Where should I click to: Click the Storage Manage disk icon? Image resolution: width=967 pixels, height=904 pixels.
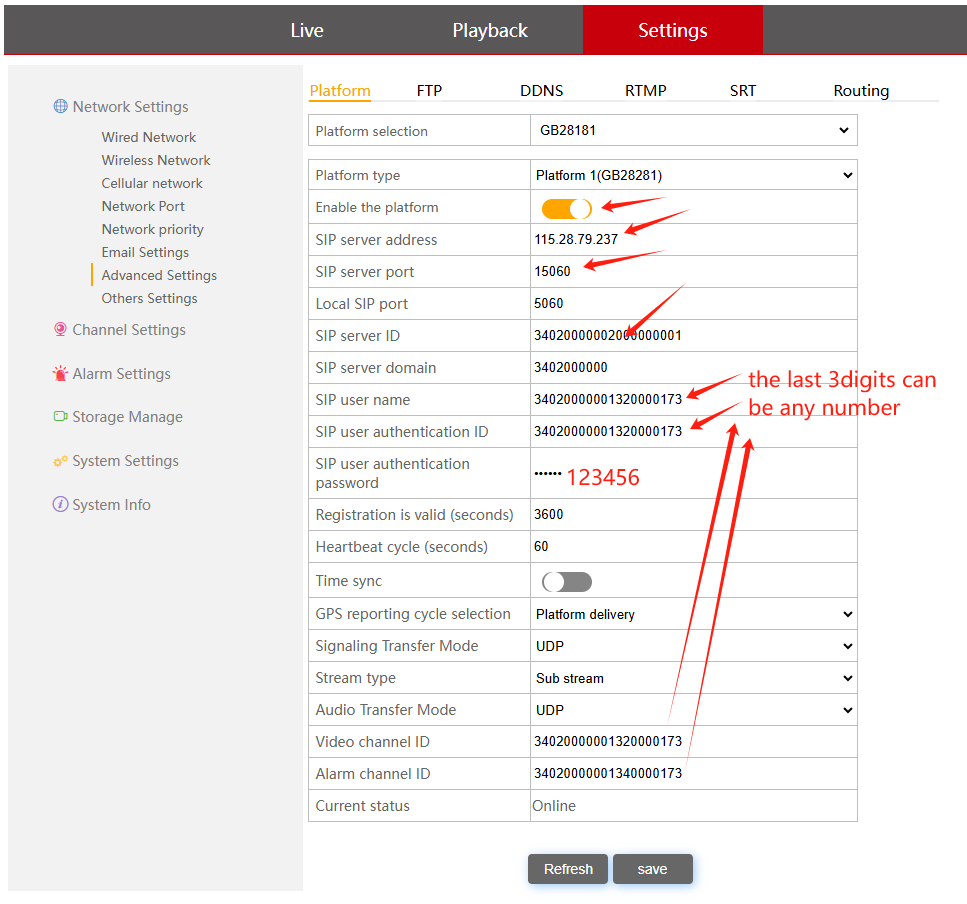61,417
